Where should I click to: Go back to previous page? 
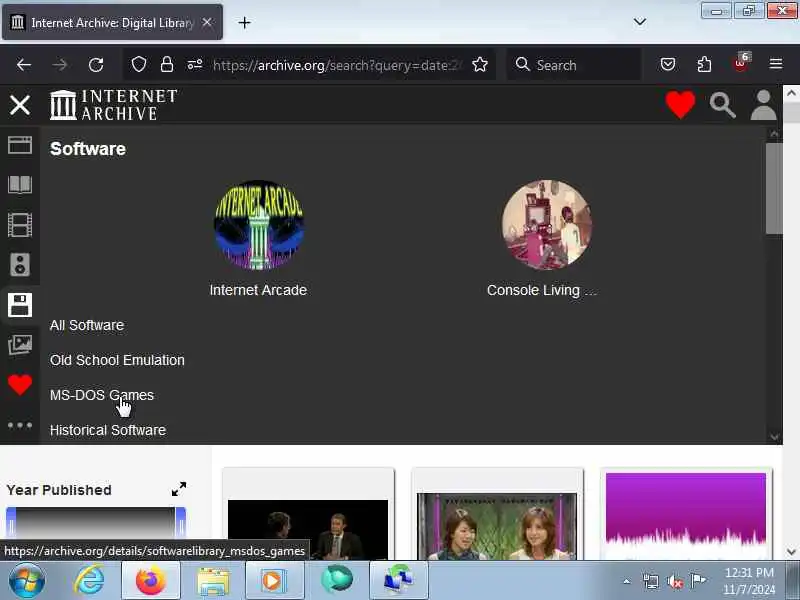pyautogui.click(x=24, y=65)
